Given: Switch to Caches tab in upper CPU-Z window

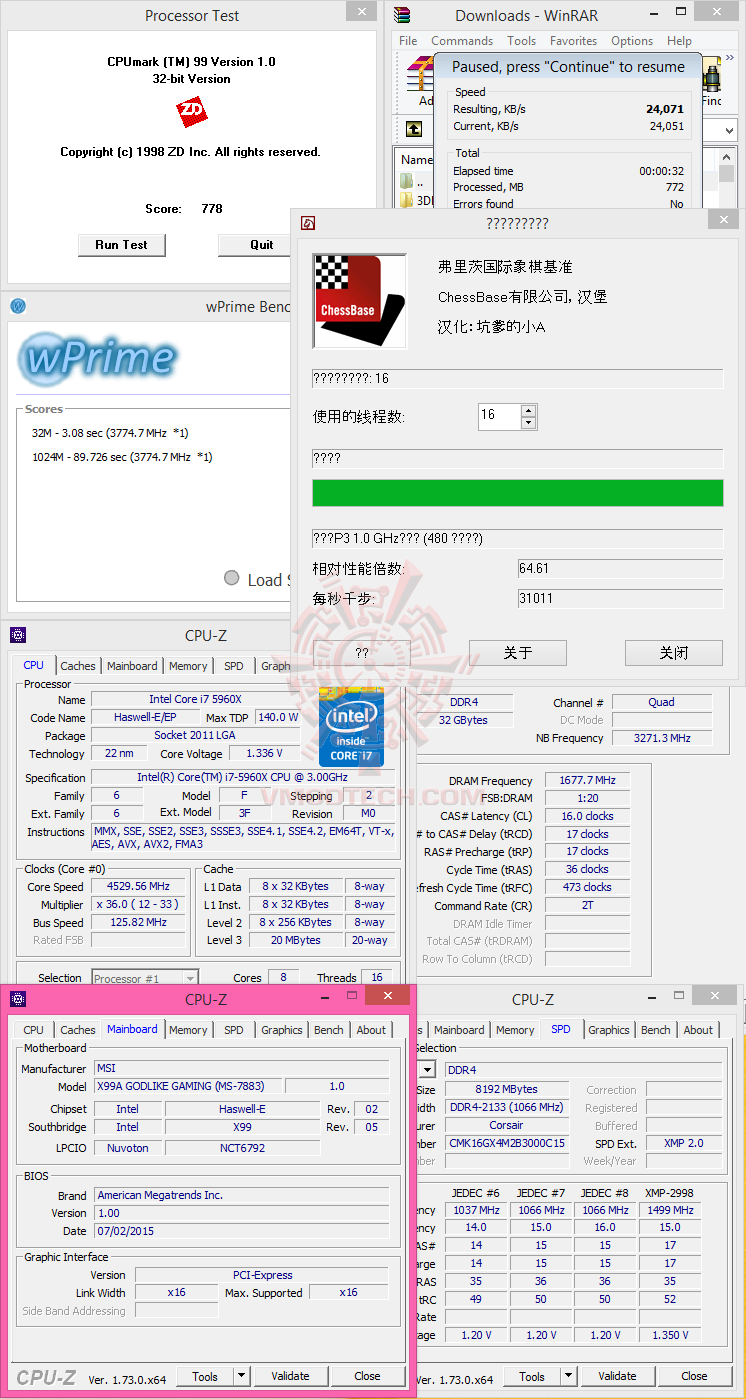Looking at the screenshot, I should pos(78,666).
